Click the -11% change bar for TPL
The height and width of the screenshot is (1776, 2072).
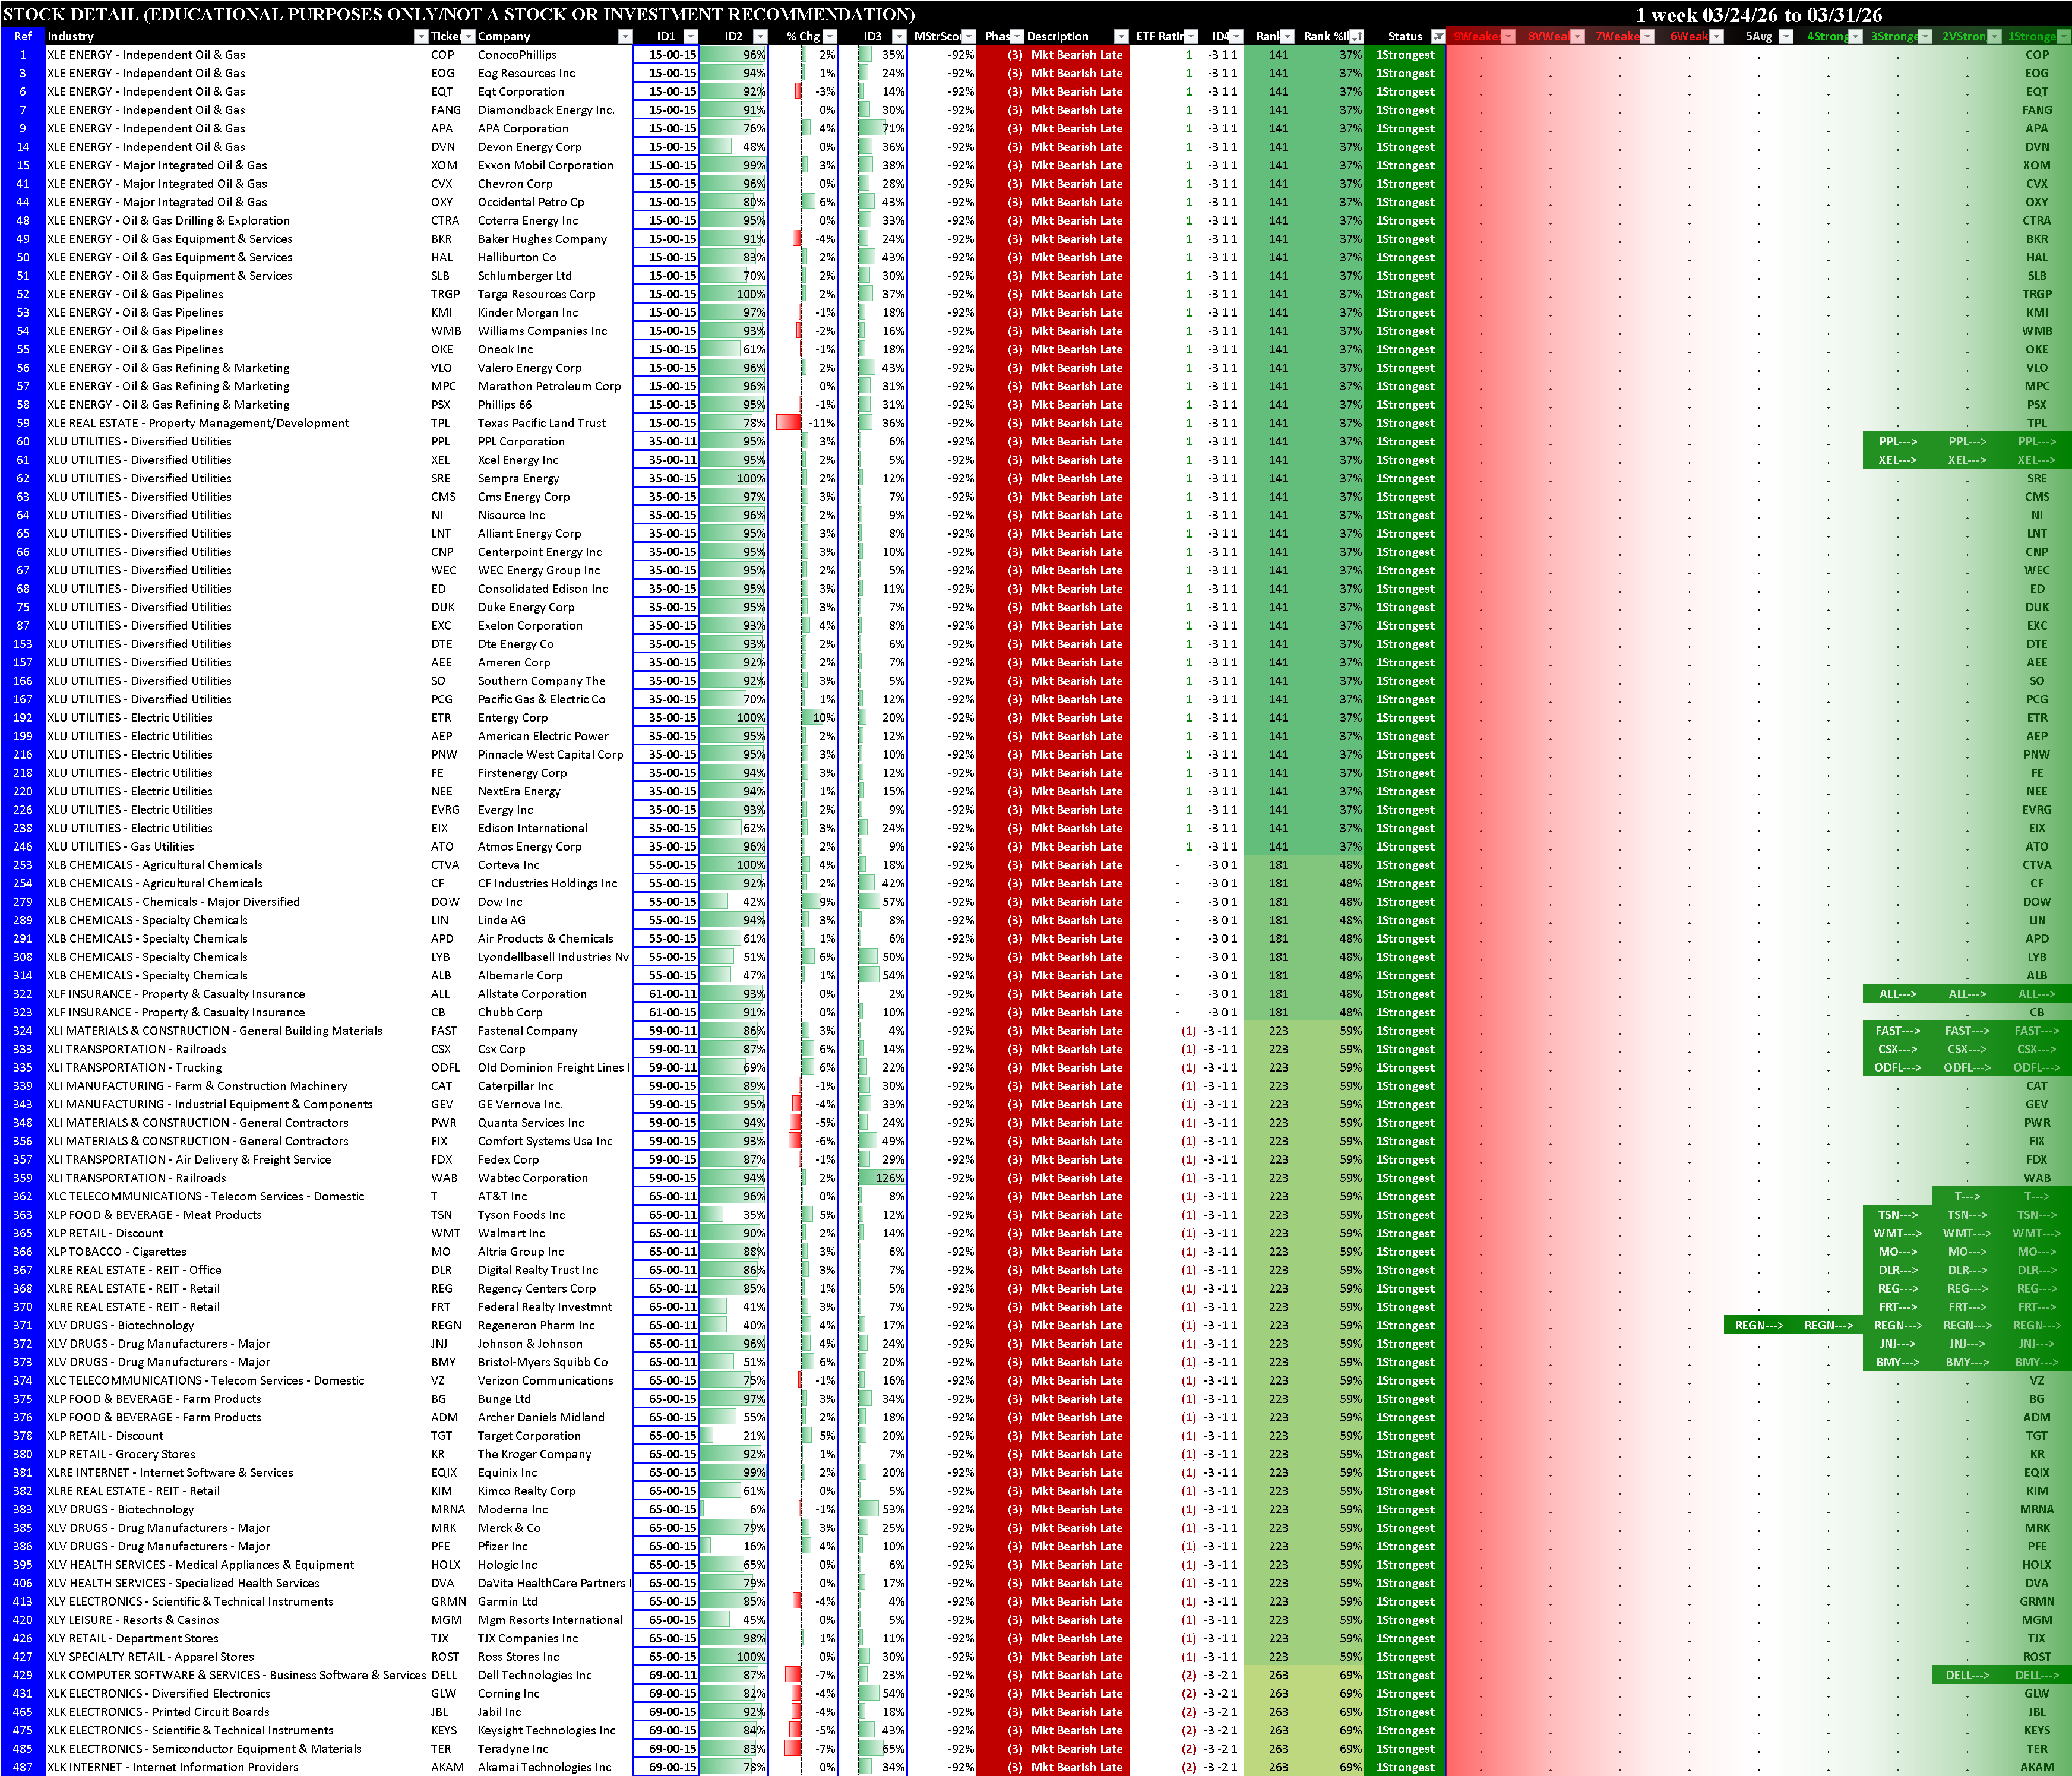[x=790, y=423]
